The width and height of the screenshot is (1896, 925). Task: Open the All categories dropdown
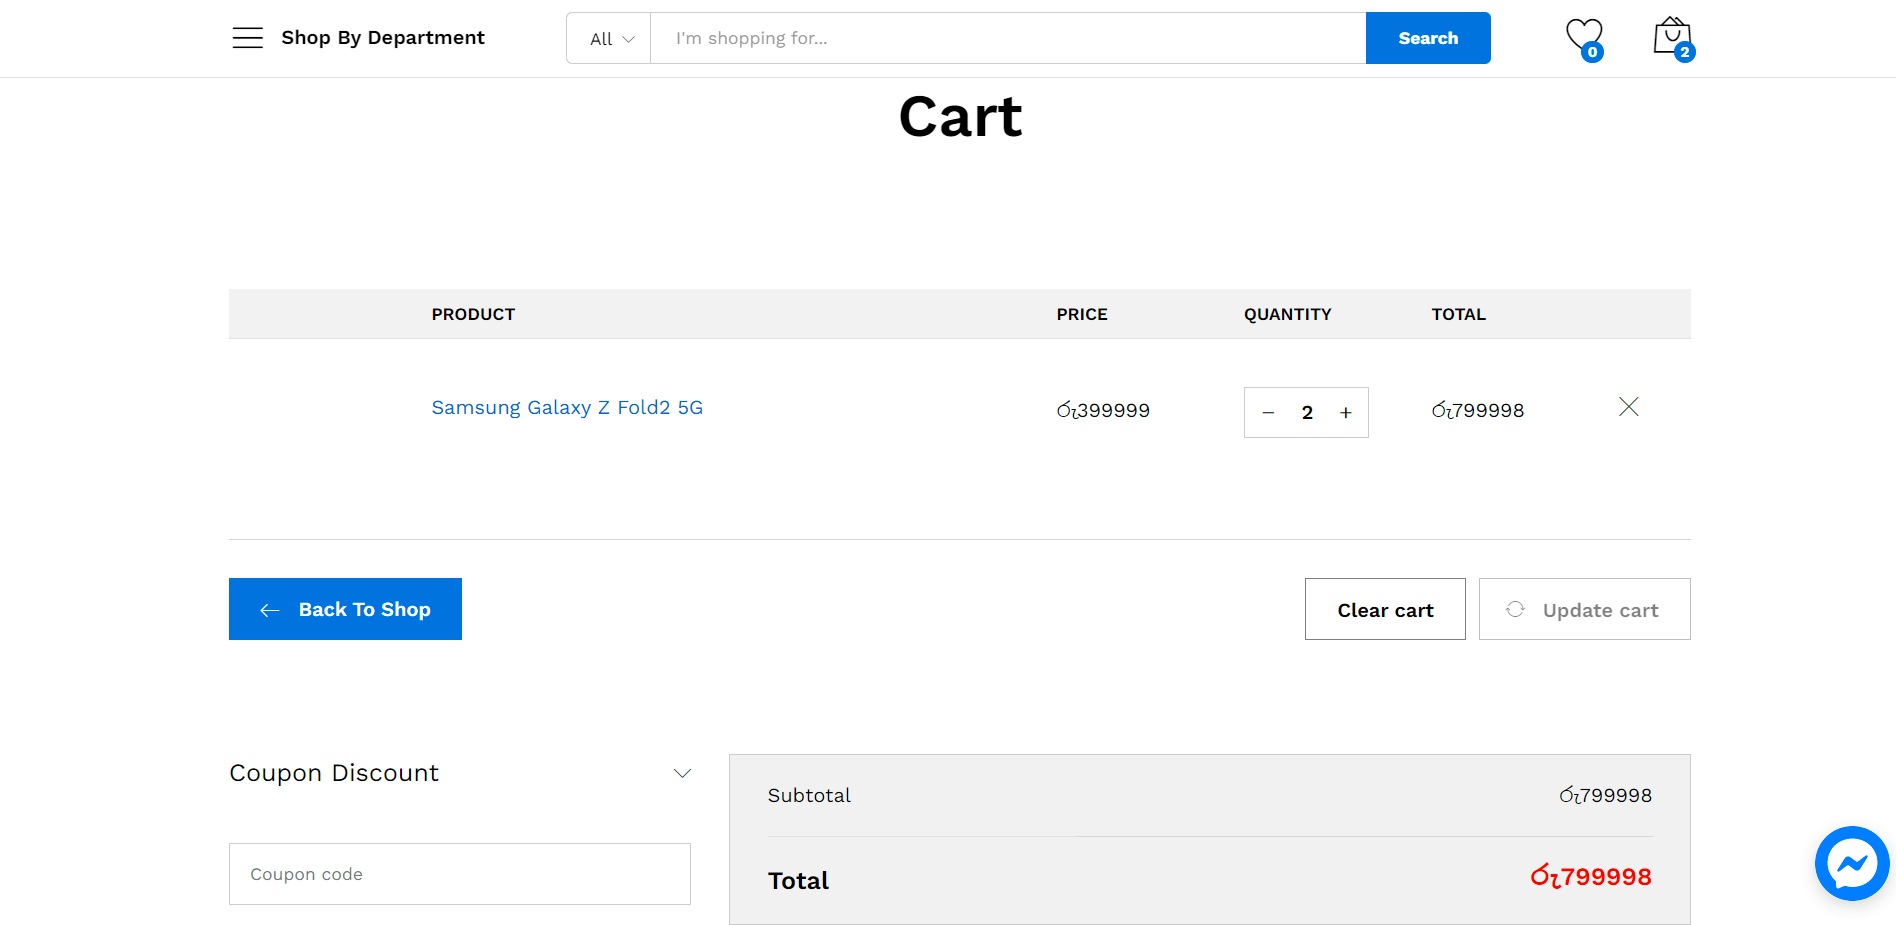tap(609, 39)
